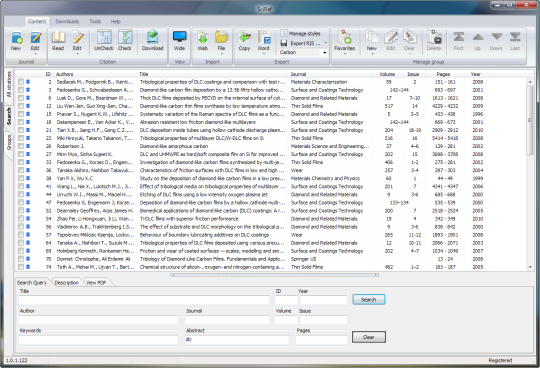Click the Down arrow icon
The image size is (540, 368).
point(496,37)
